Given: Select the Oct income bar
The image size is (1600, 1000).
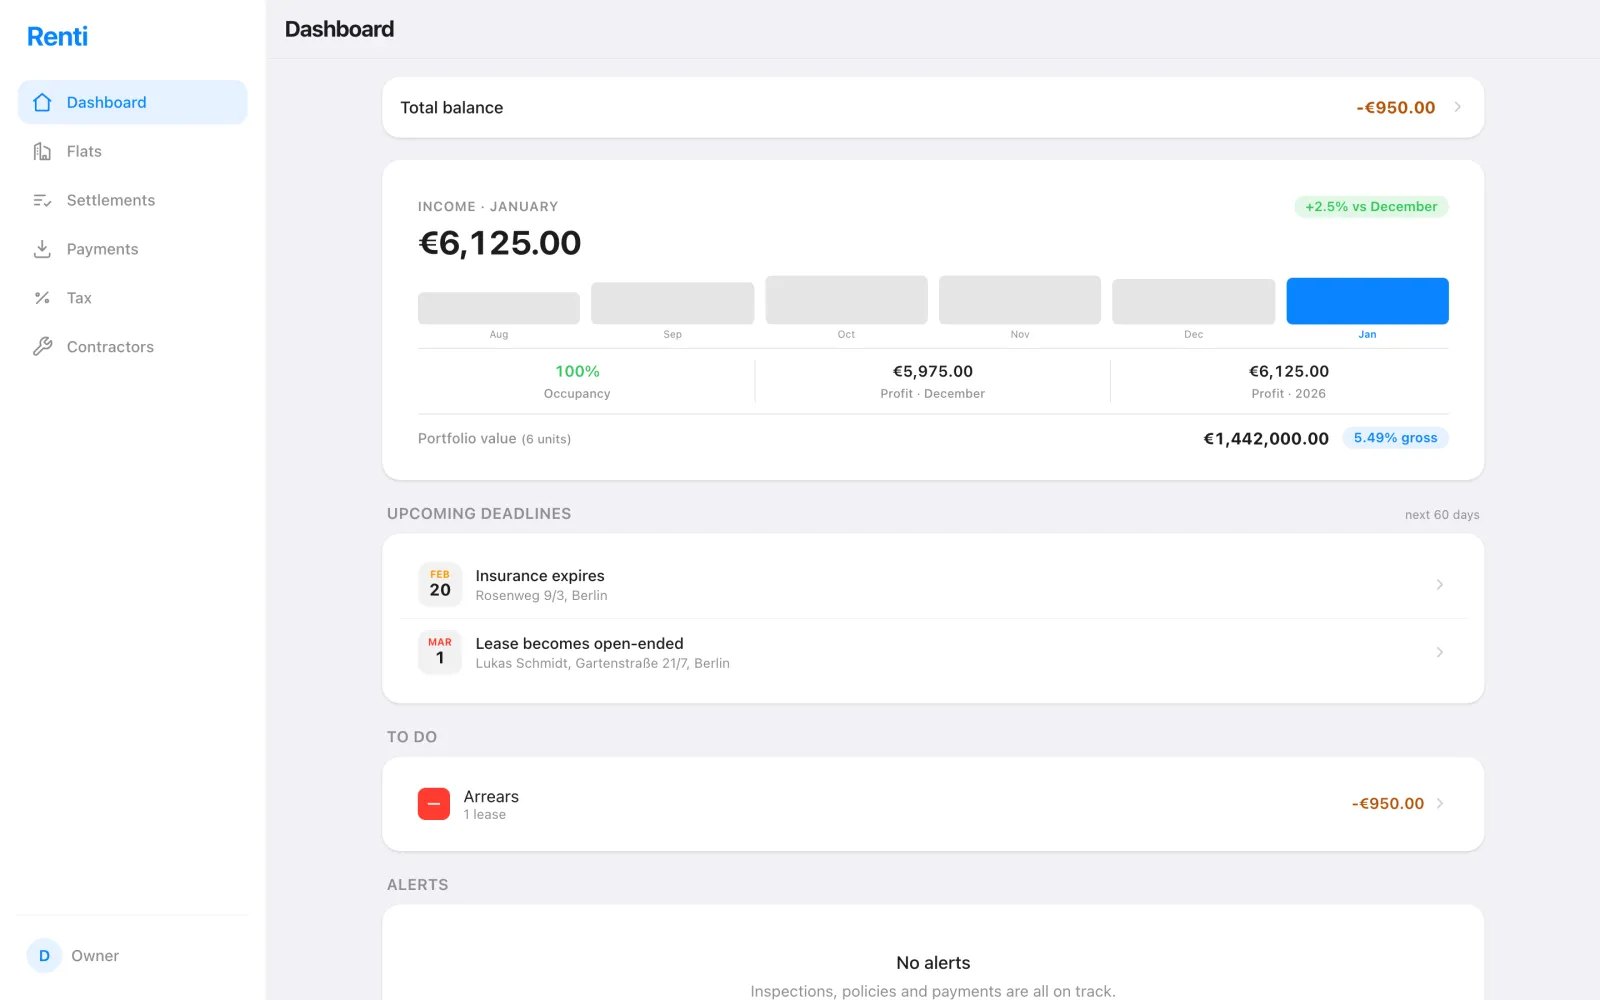Looking at the screenshot, I should [846, 300].
